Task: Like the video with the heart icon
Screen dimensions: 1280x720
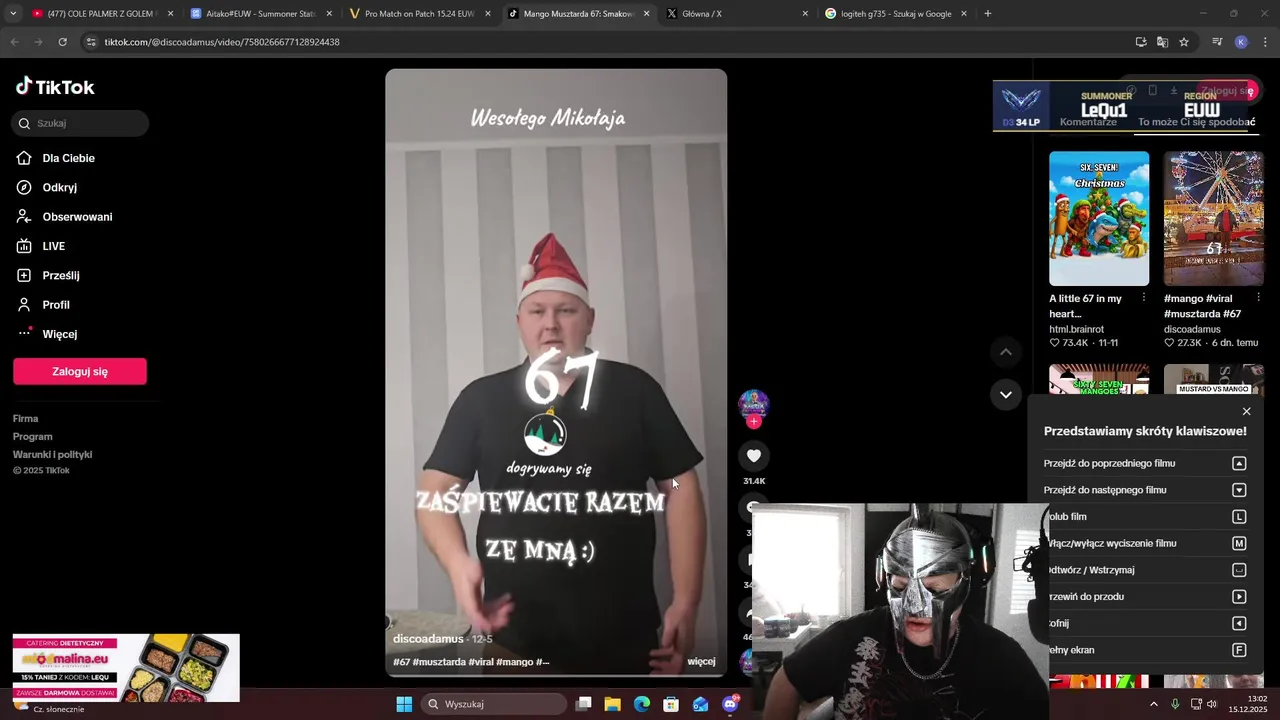Action: coord(754,456)
